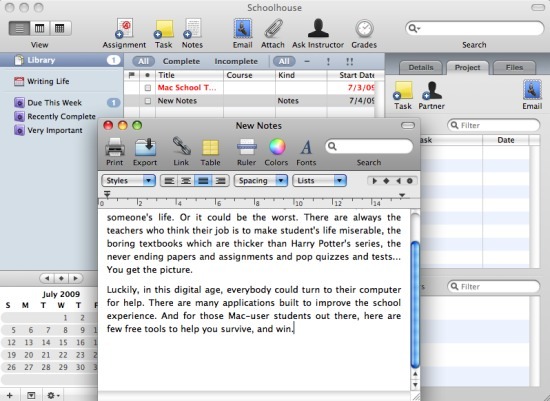Open the Lists dropdown

[x=319, y=181]
